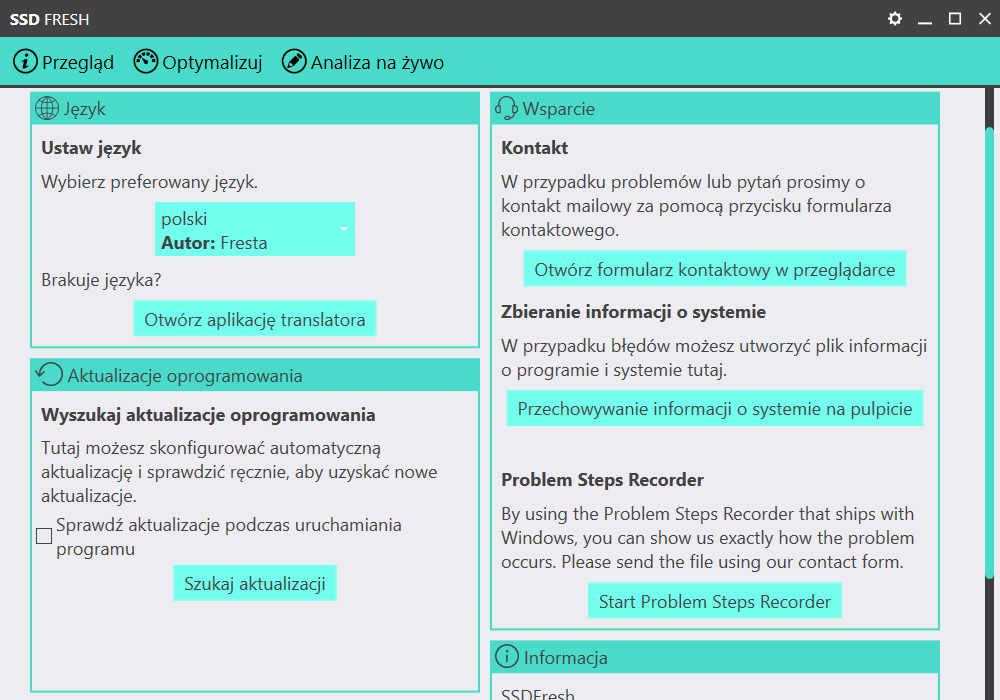Open Otwórz formularz kontaktowy w przeglądarce
Image resolution: width=1000 pixels, height=700 pixels.
tap(715, 269)
